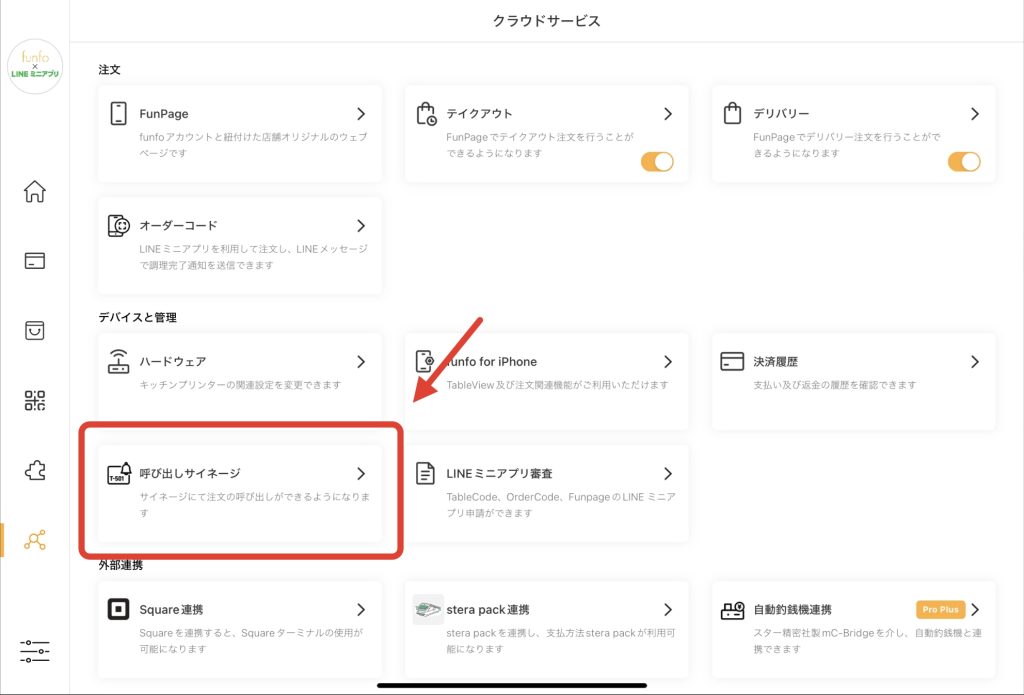Open the puzzle piece icon in sidebar
The height and width of the screenshot is (695, 1024).
(x=35, y=470)
